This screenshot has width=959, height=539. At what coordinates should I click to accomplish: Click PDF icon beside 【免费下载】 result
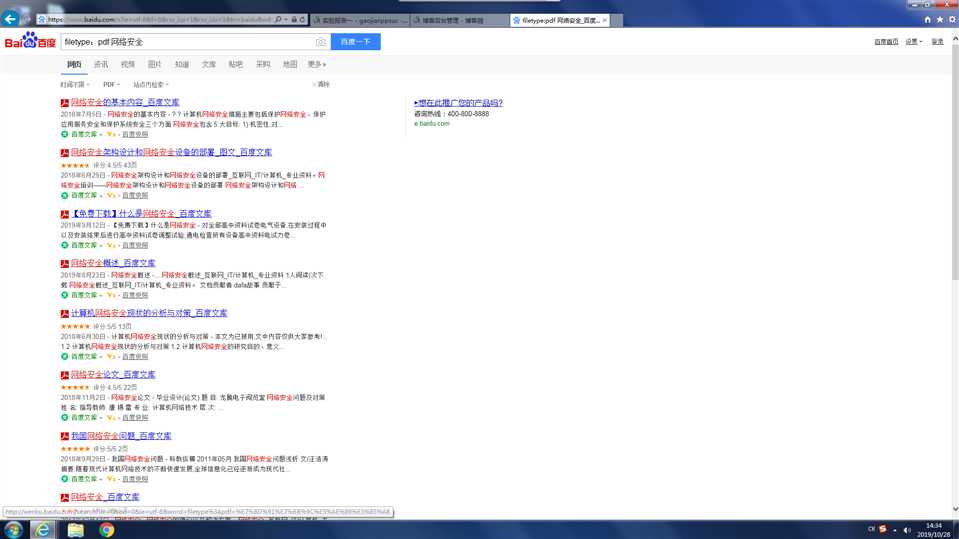click(x=64, y=214)
